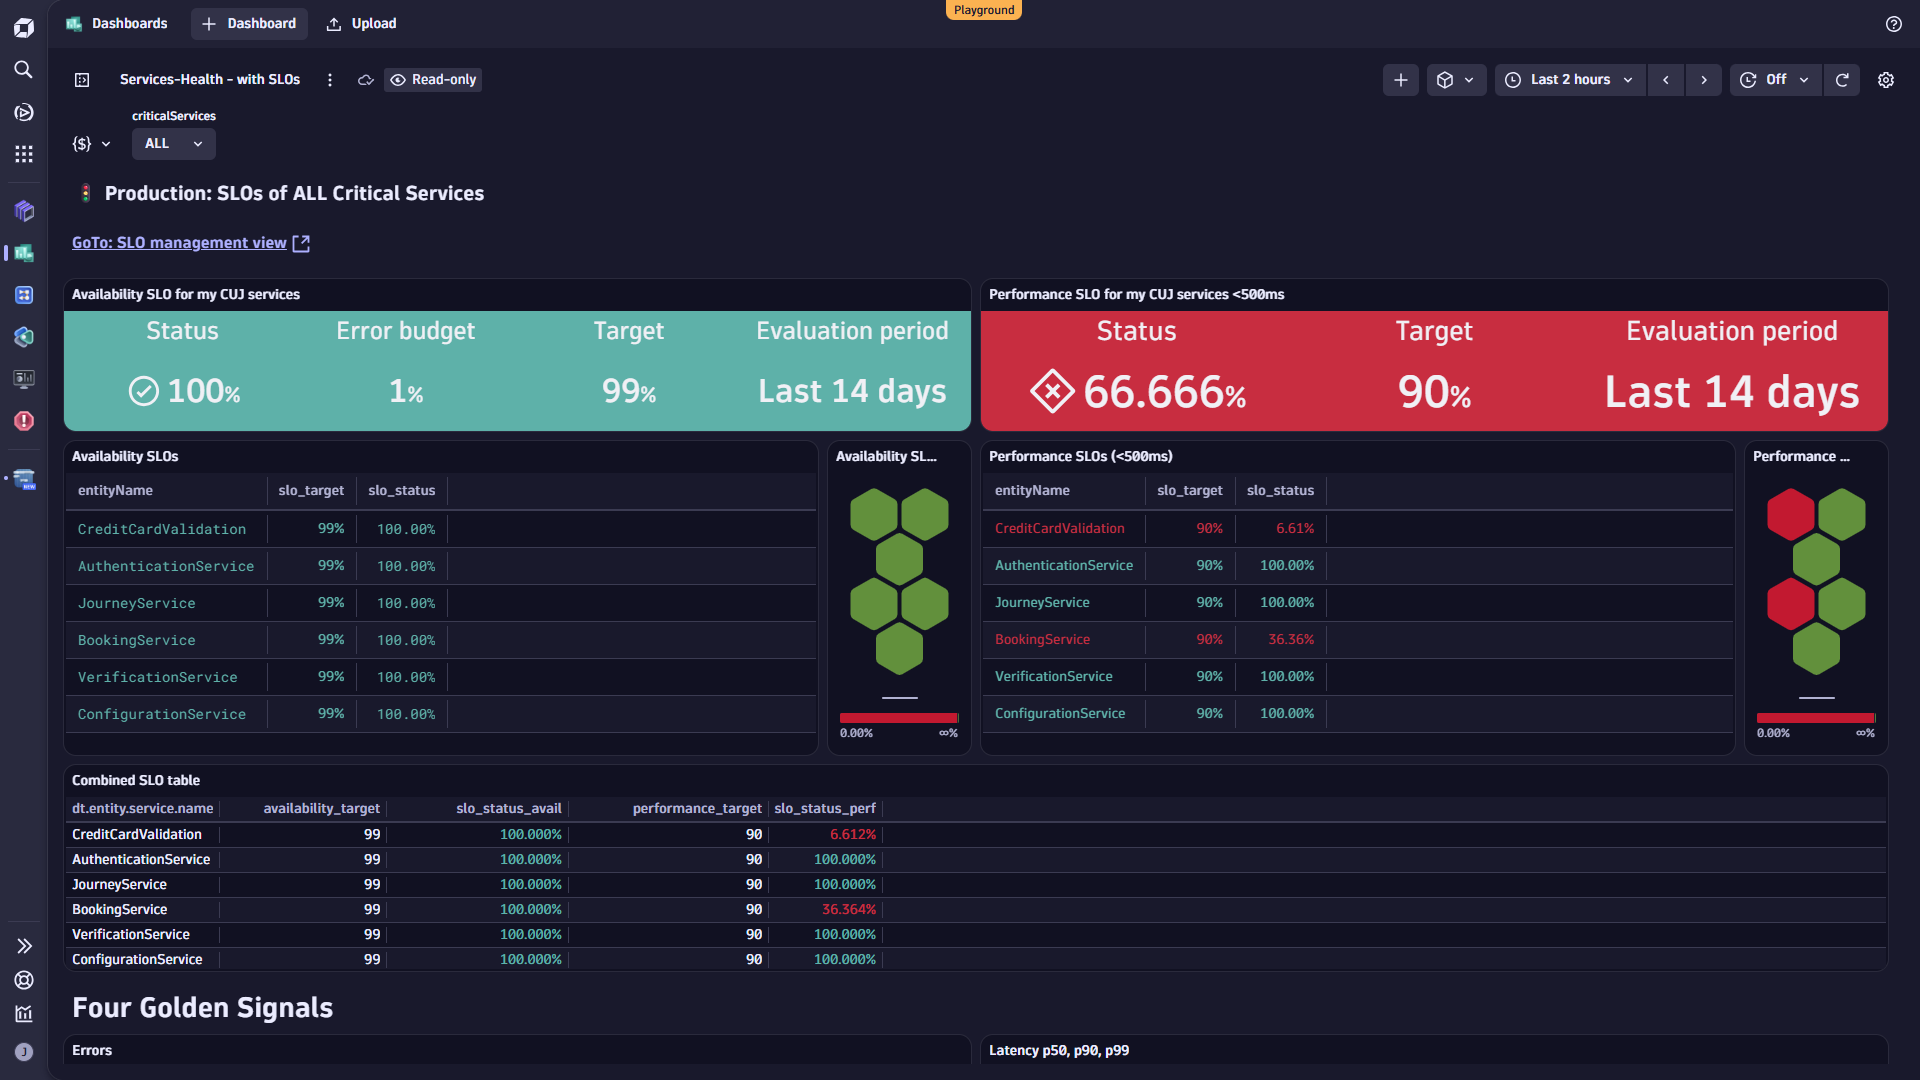Open the apps grid launcher icon
Screen dimensions: 1920x1080
[24, 154]
